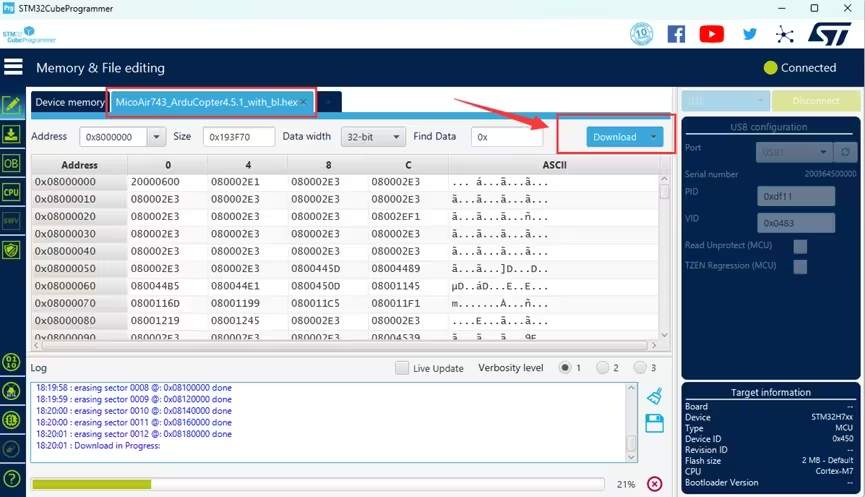The width and height of the screenshot is (865, 497).
Task: Toggle the Live Update checkbox
Action: click(x=402, y=368)
